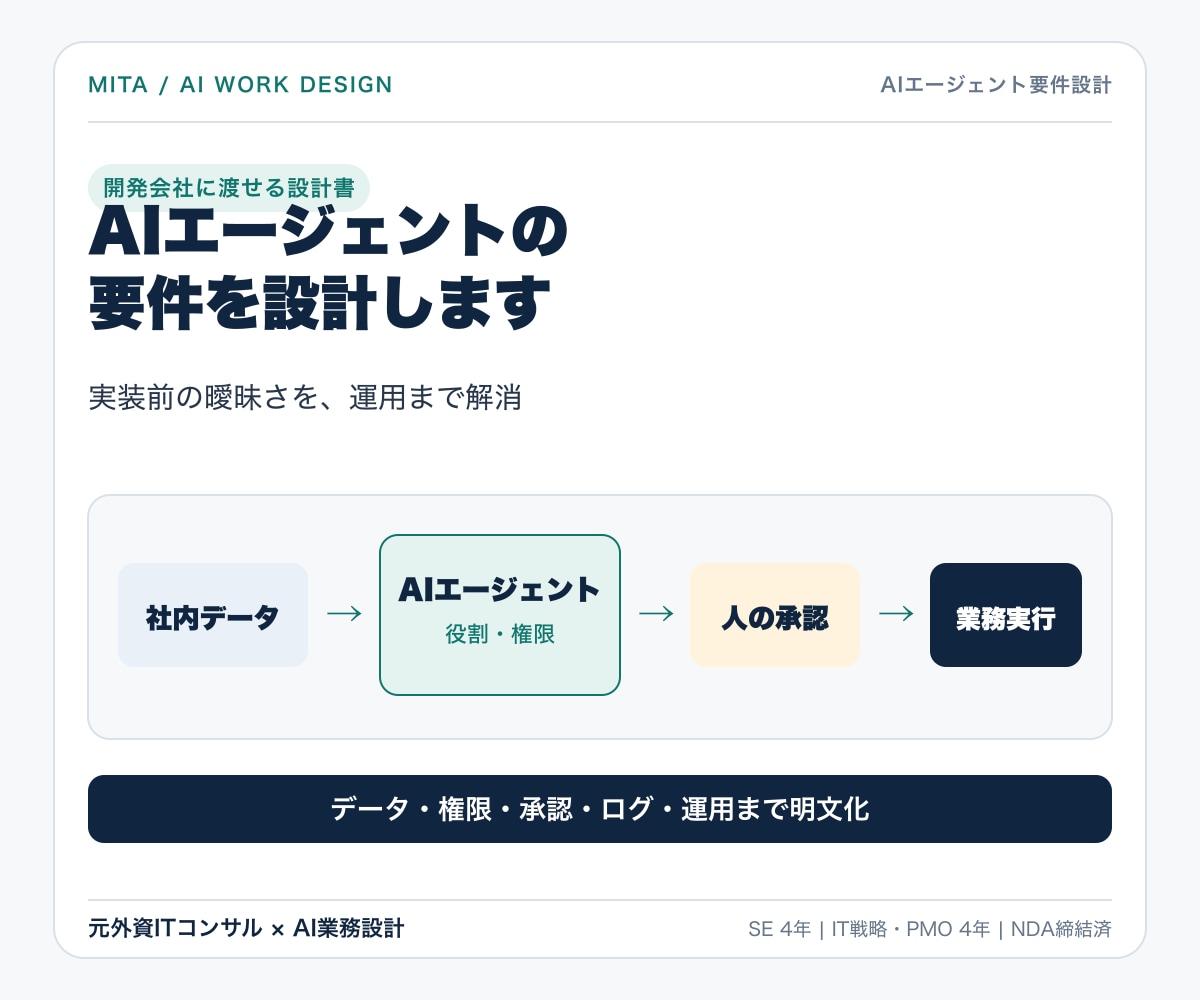Image resolution: width=1200 pixels, height=1000 pixels.
Task: Click the arrow between 人の承認 and 業務実行
Action: point(896,614)
